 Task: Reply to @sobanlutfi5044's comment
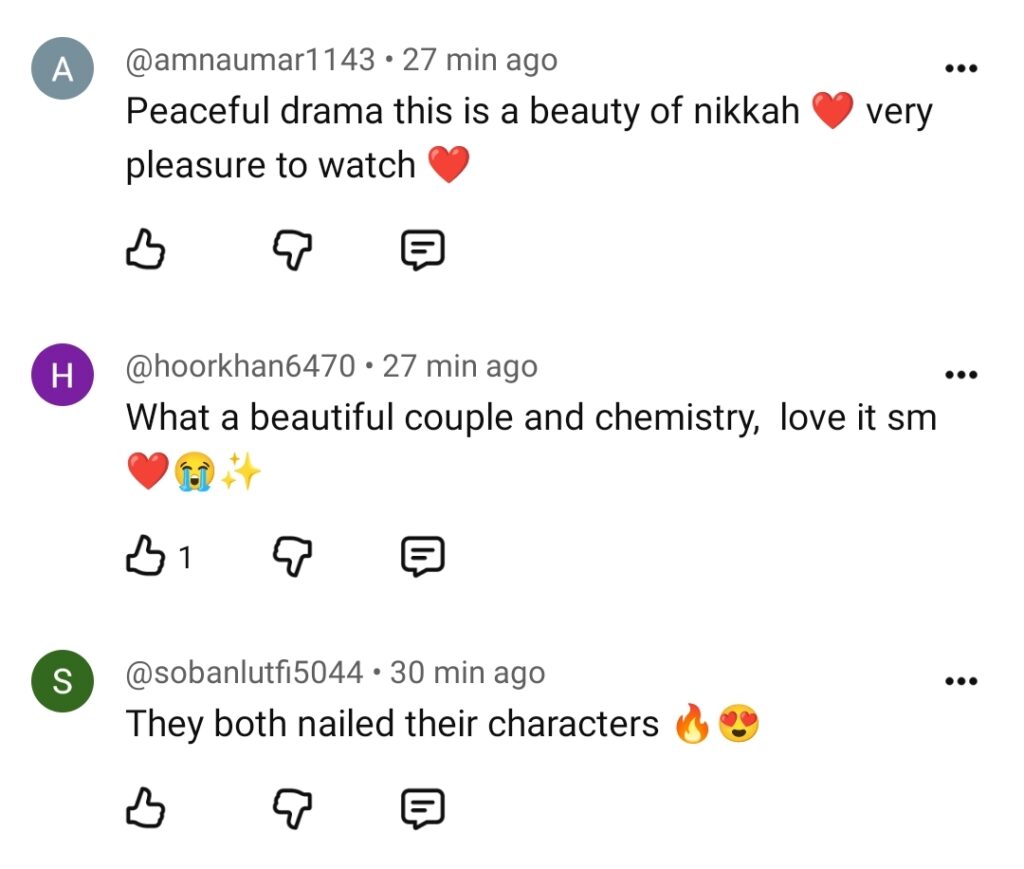pyautogui.click(x=423, y=809)
